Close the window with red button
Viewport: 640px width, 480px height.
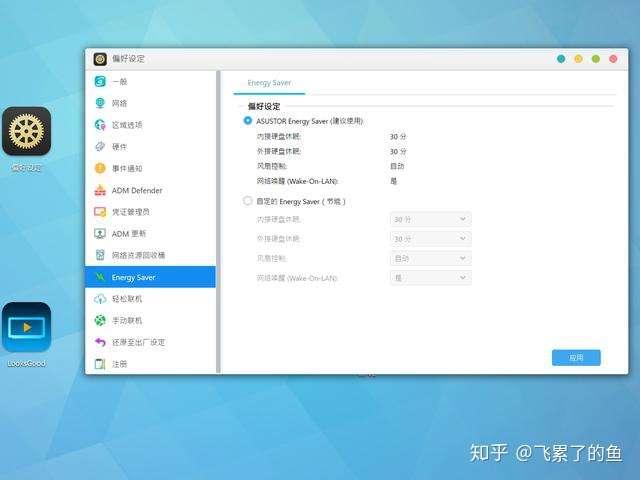[613, 59]
